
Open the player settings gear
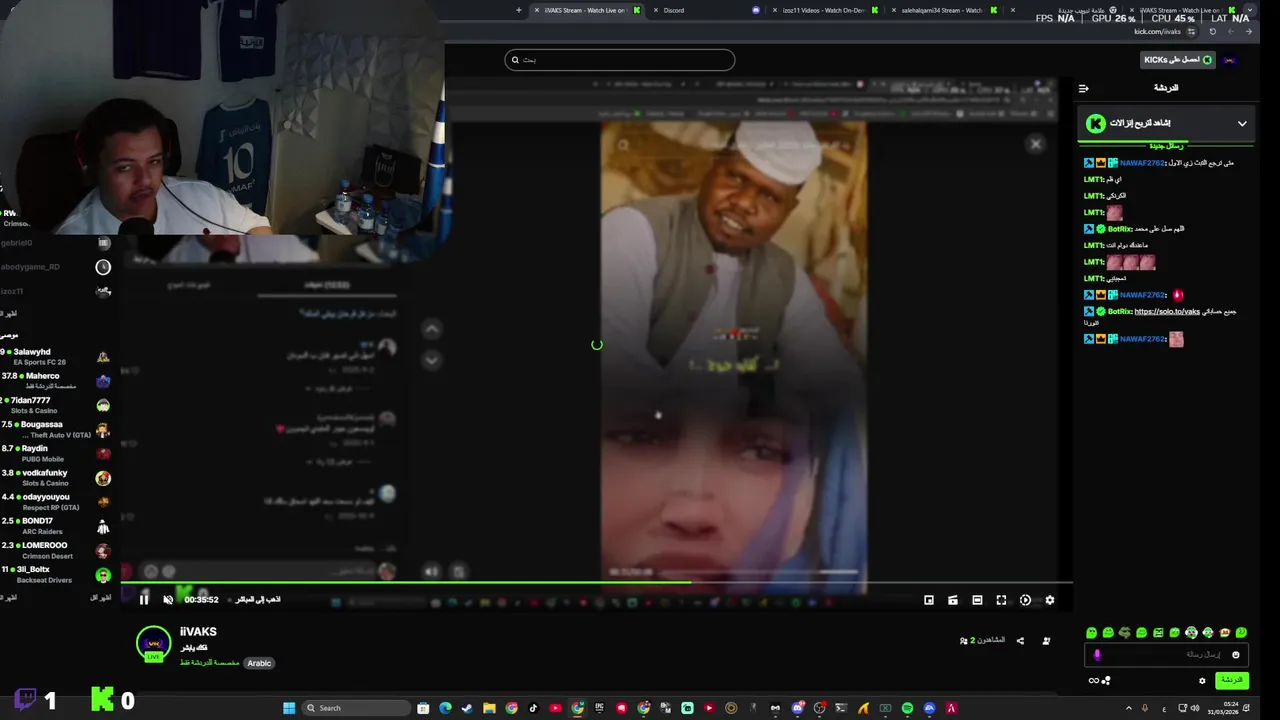pyautogui.click(x=1049, y=600)
